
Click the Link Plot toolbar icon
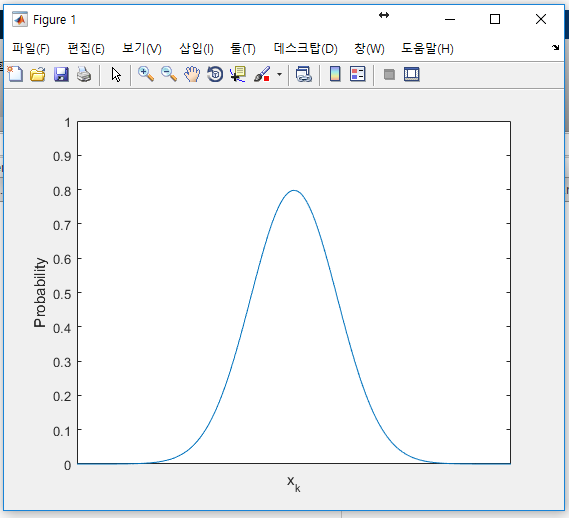(304, 74)
